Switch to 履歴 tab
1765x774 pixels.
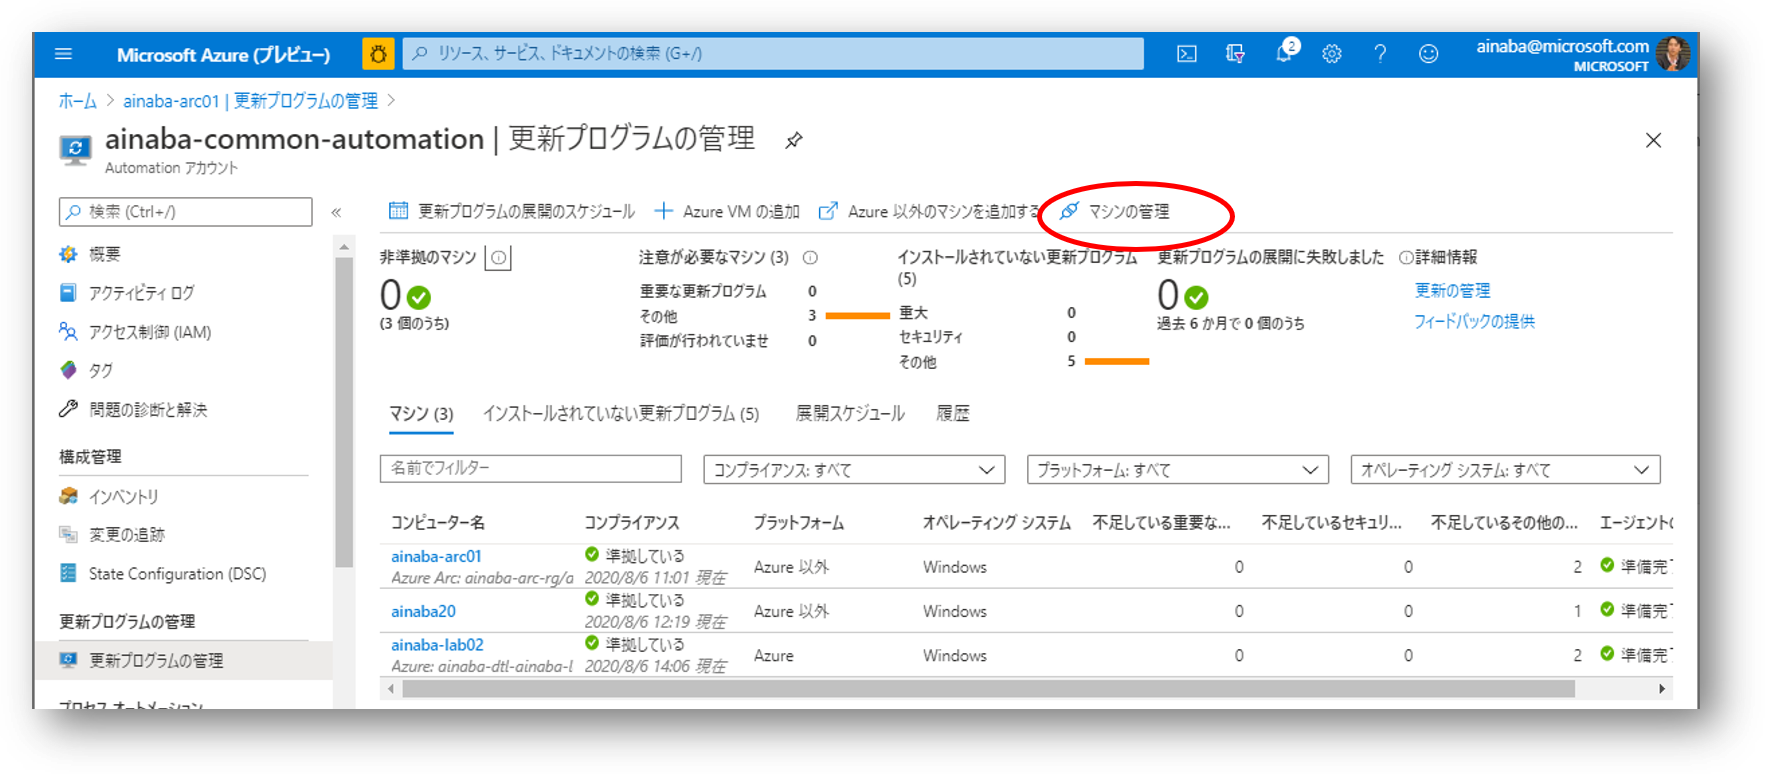click(953, 414)
